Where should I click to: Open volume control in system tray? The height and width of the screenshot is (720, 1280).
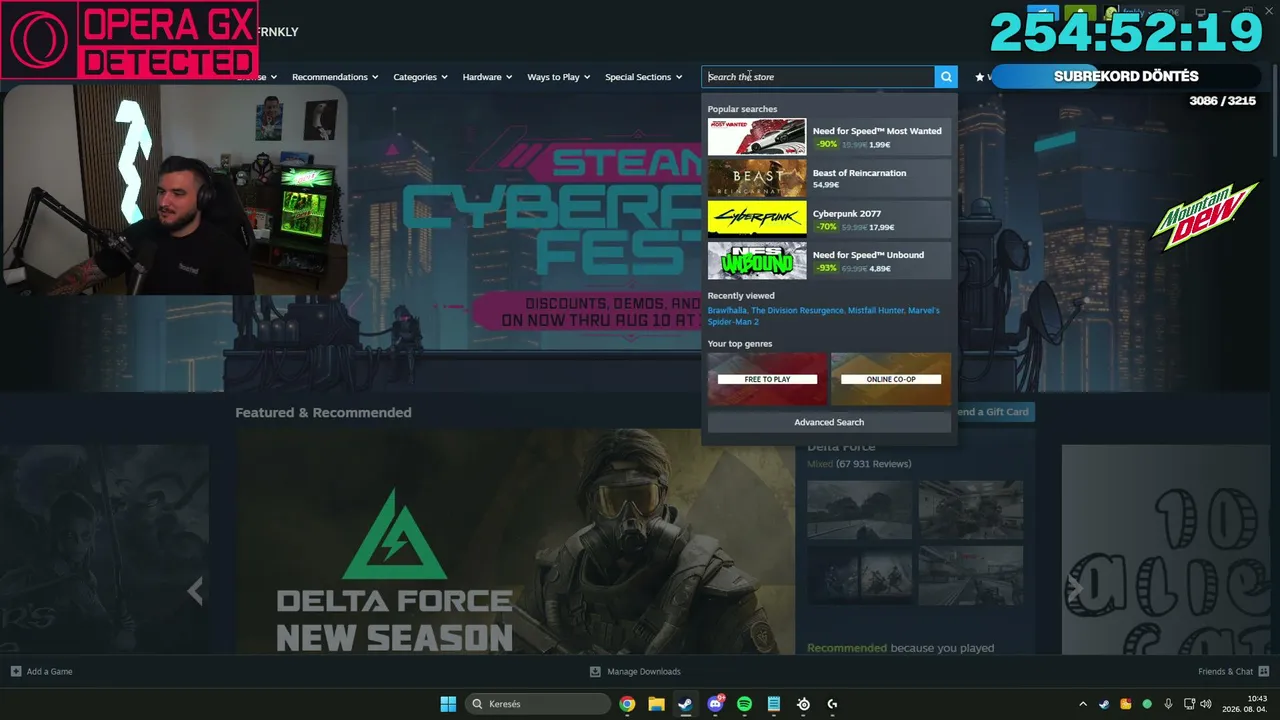click(1206, 704)
